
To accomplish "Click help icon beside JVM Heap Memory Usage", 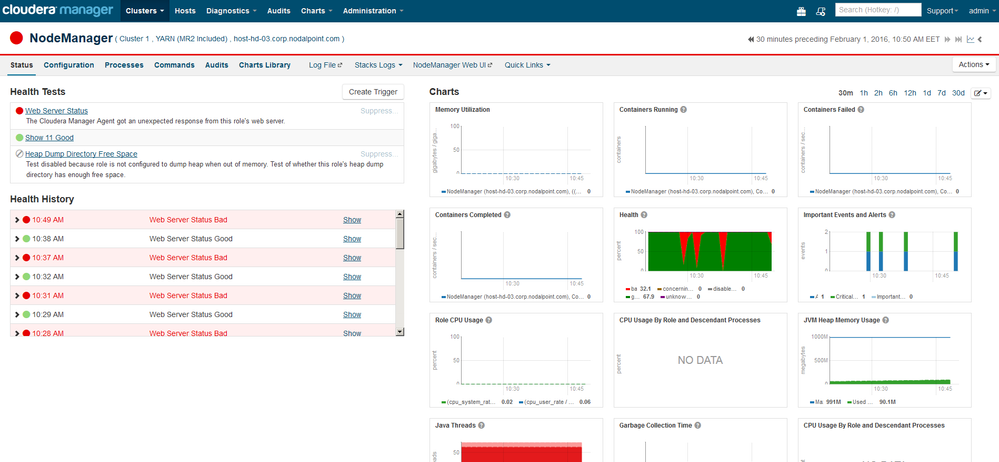I will pos(887,320).
